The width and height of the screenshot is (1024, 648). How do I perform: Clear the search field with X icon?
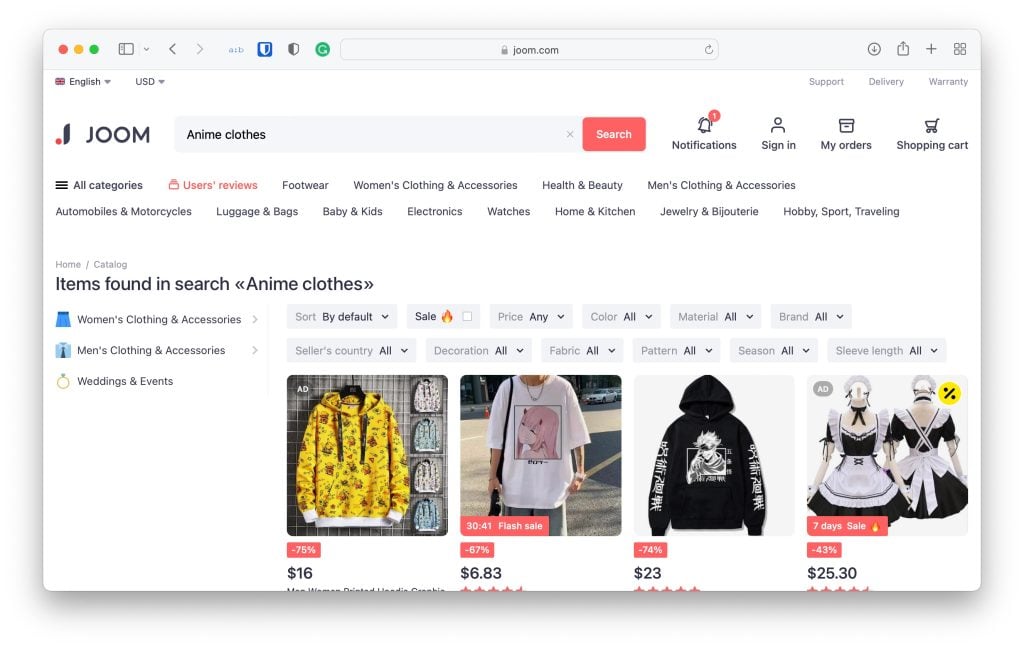569,134
